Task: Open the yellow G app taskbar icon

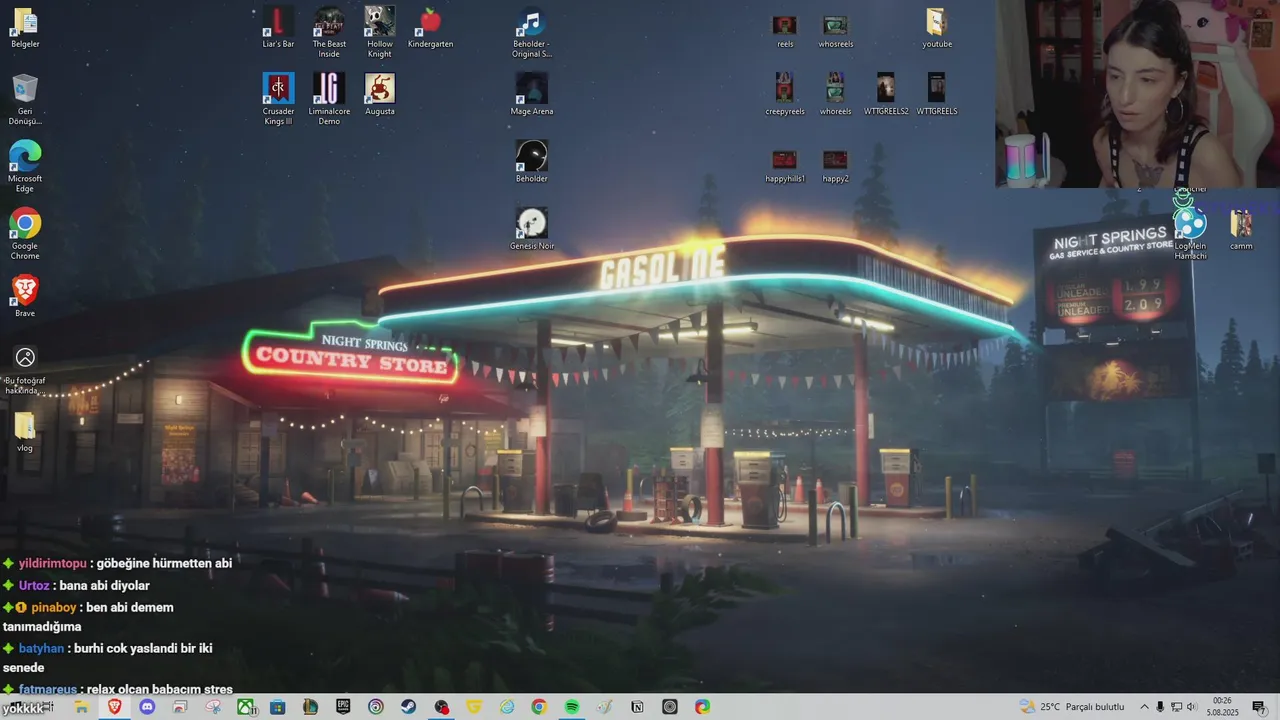Action: (474, 707)
